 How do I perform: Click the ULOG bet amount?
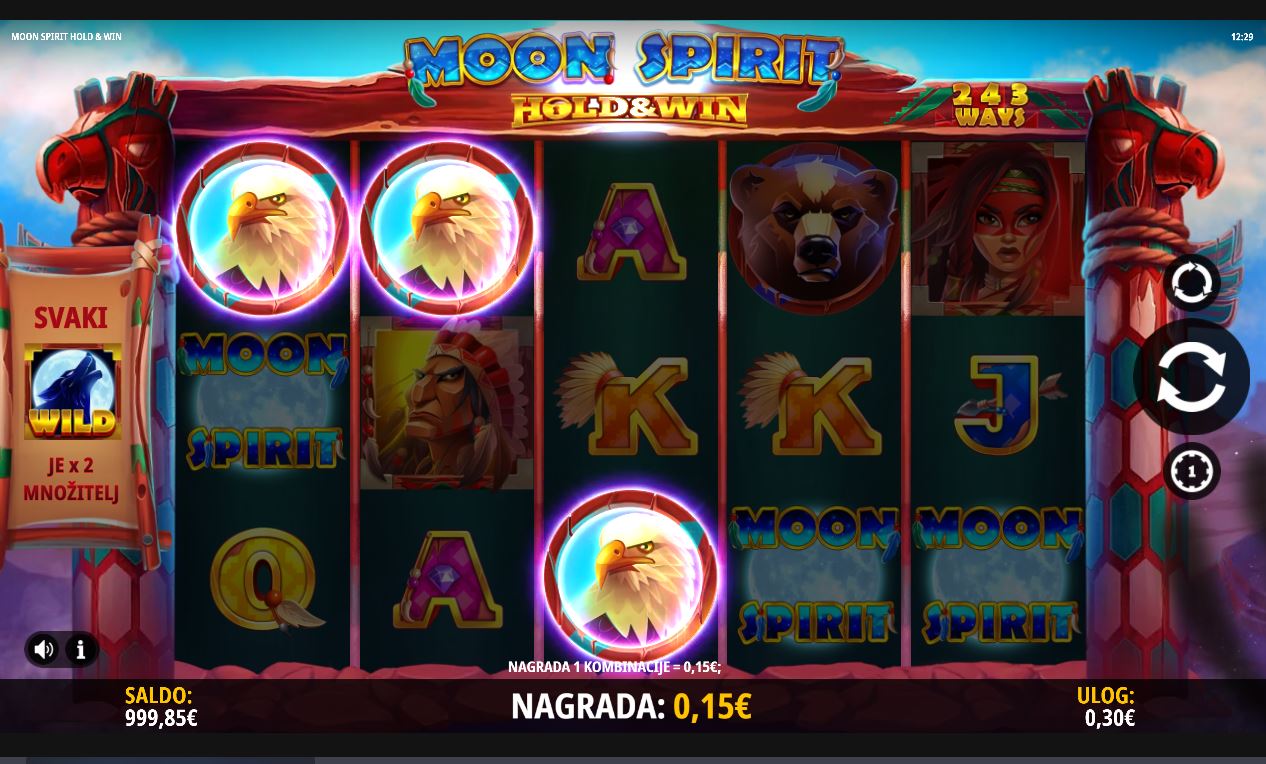pos(1109,718)
